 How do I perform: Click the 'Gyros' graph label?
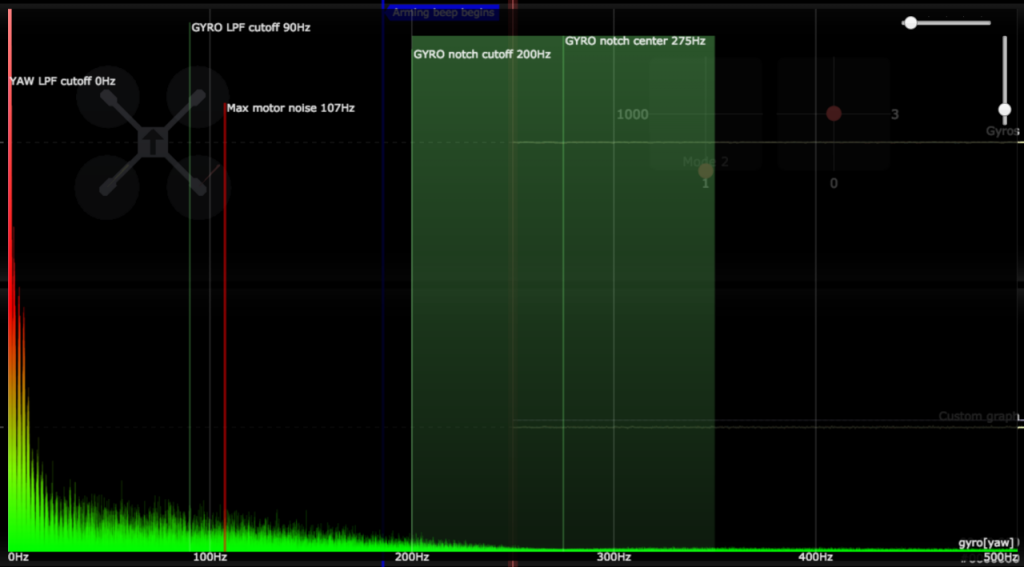click(x=1002, y=131)
